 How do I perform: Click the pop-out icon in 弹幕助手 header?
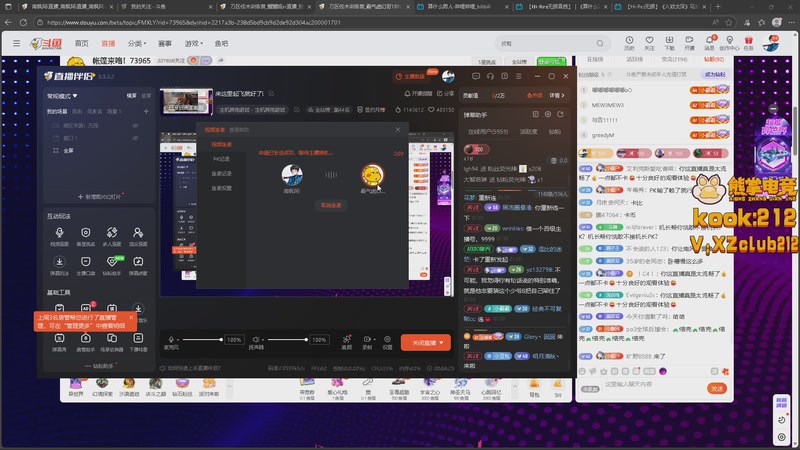[560, 114]
